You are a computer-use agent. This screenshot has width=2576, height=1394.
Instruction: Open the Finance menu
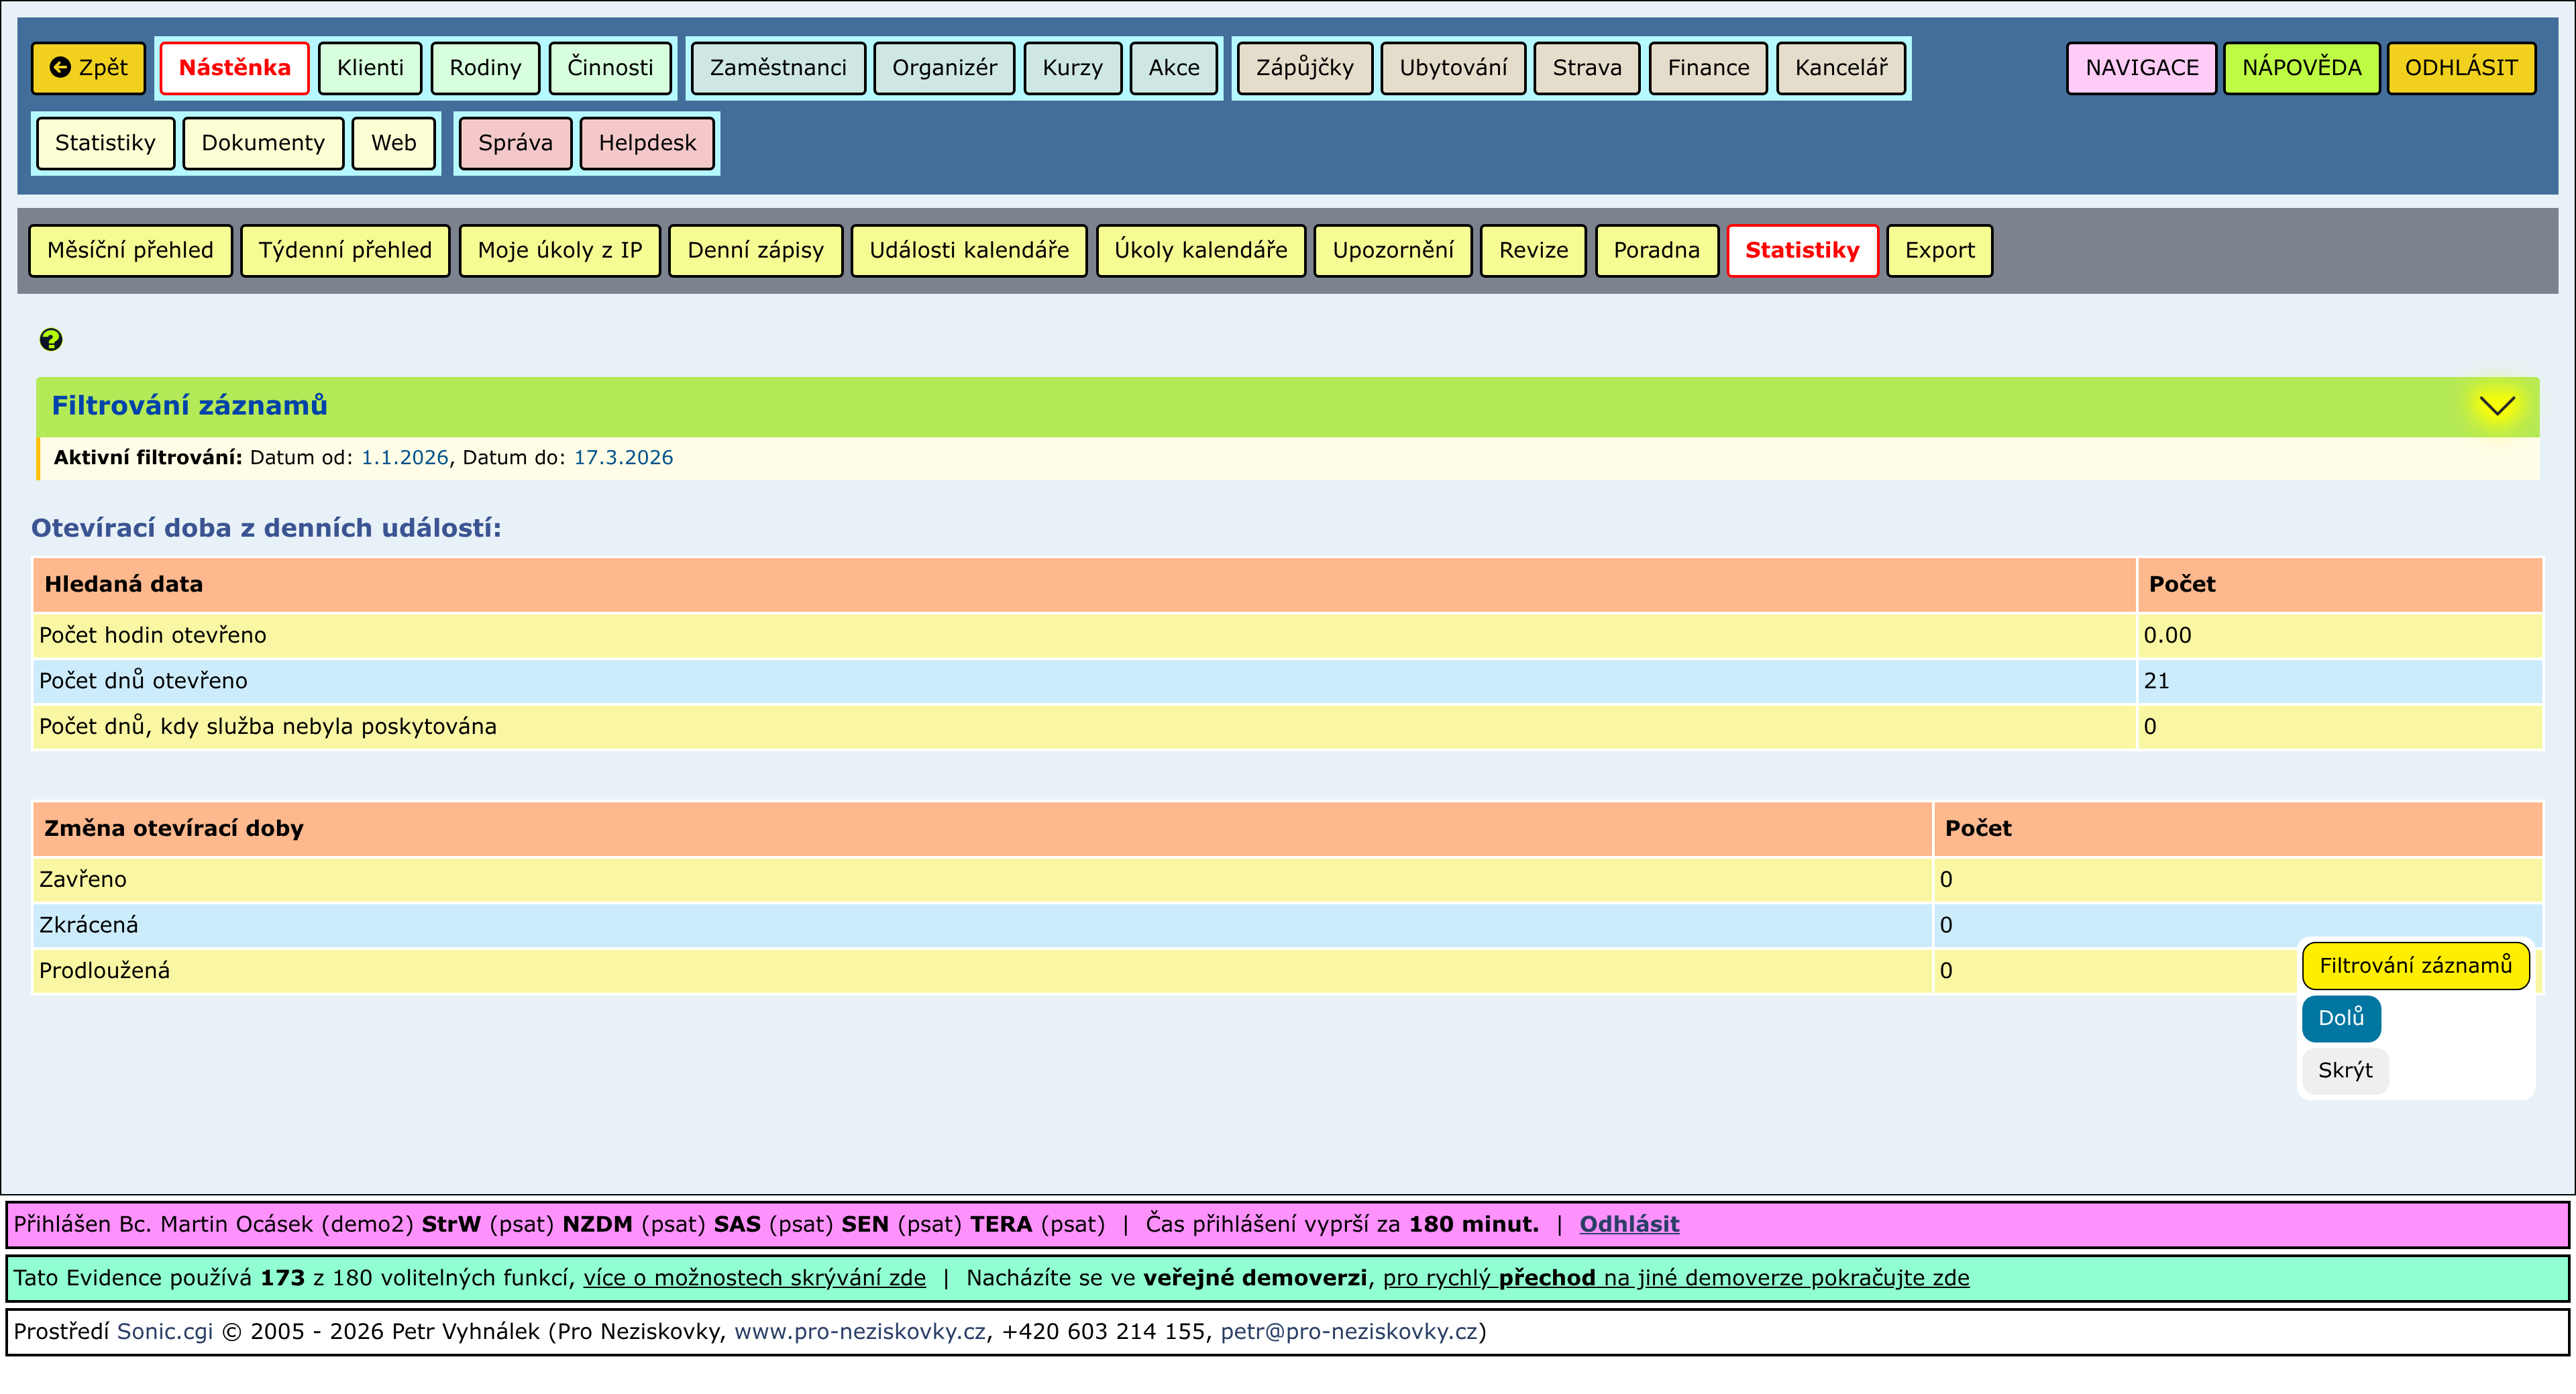point(1707,68)
